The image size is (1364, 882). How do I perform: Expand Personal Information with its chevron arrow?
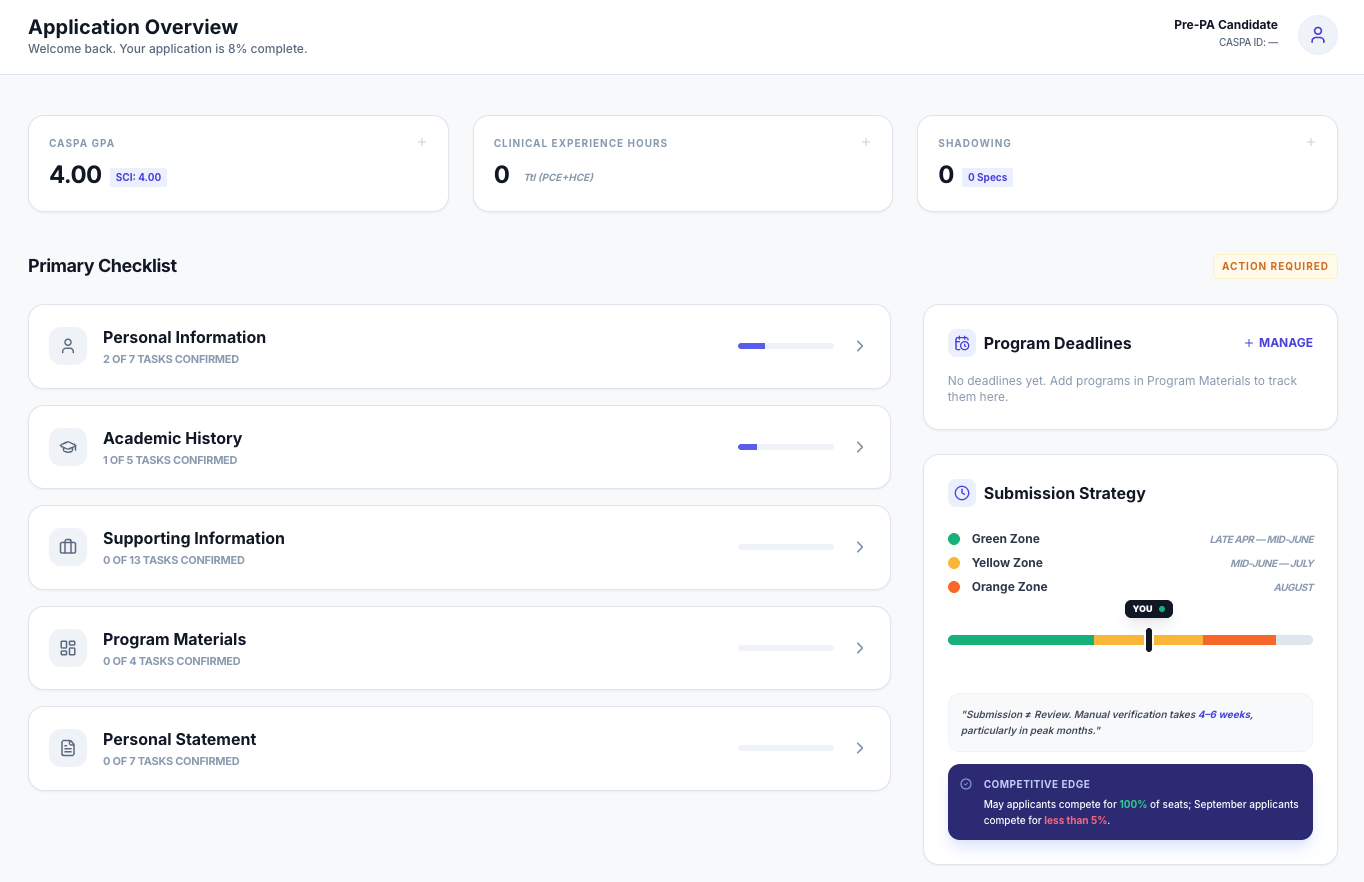coord(860,346)
